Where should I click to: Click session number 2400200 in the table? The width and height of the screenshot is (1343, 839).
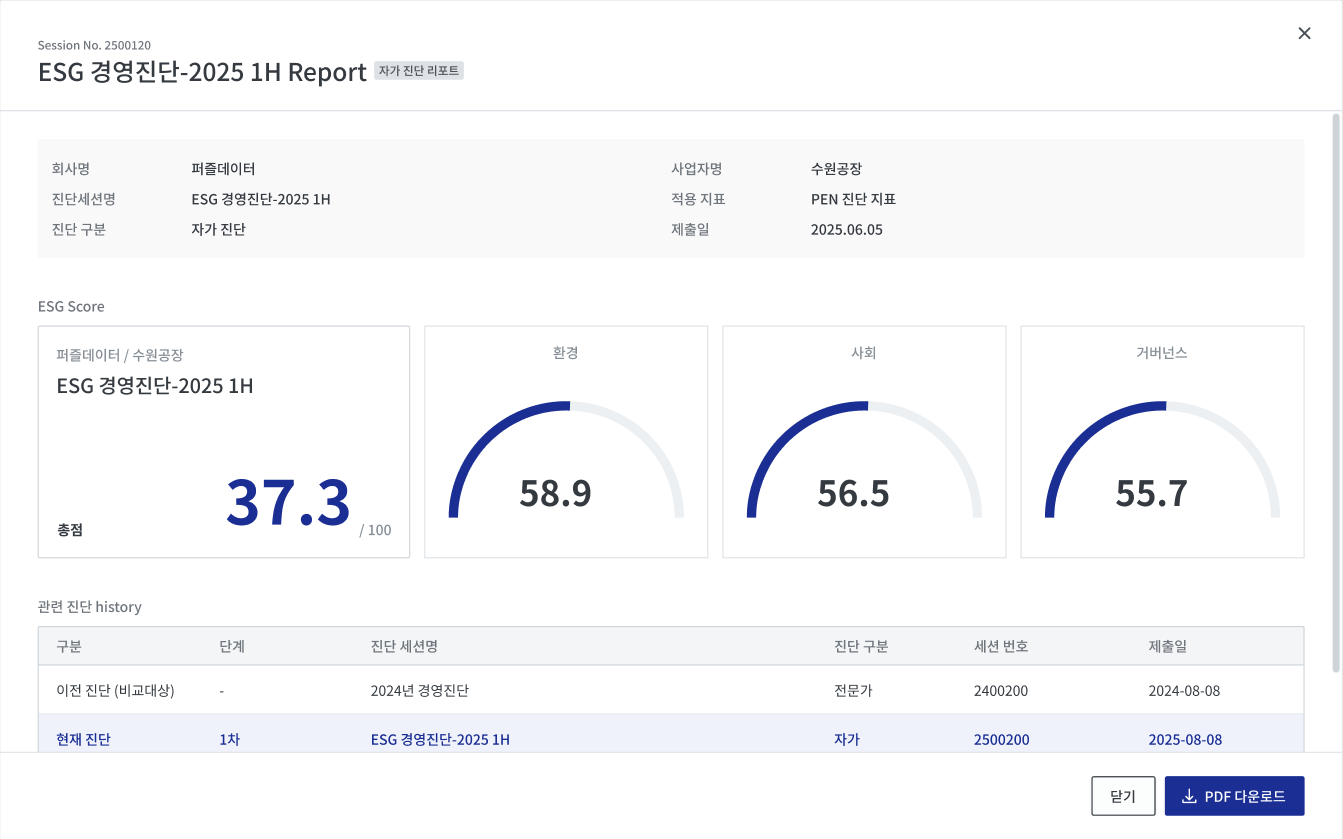[x=1001, y=691]
